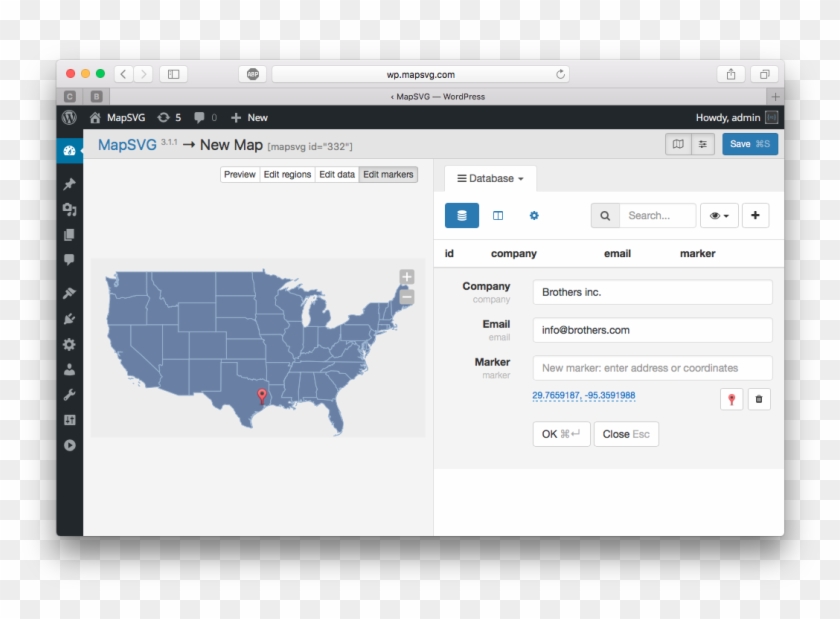Open the database table view icon

(462, 215)
